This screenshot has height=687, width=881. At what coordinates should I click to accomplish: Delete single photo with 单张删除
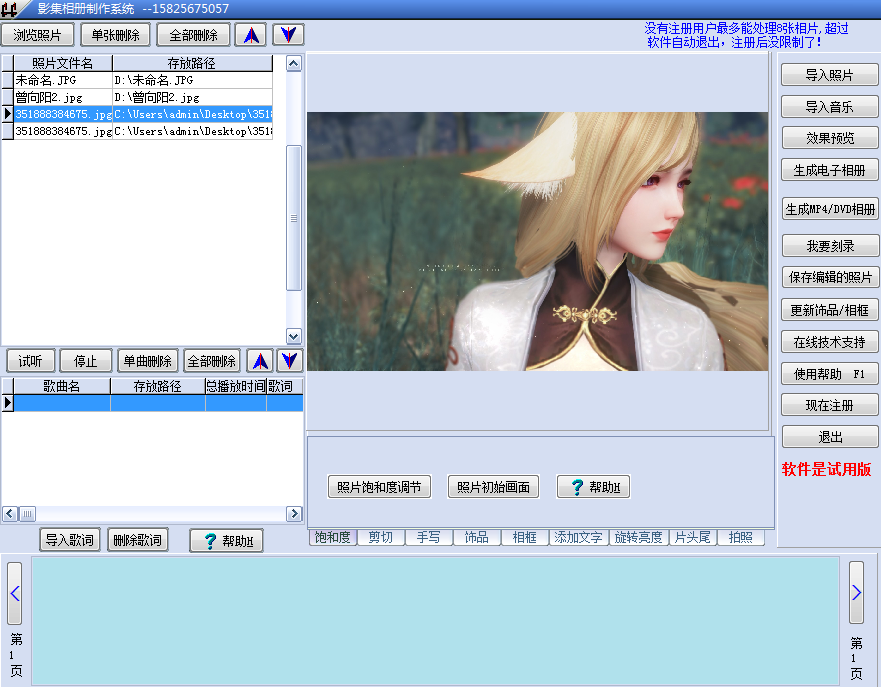[116, 35]
